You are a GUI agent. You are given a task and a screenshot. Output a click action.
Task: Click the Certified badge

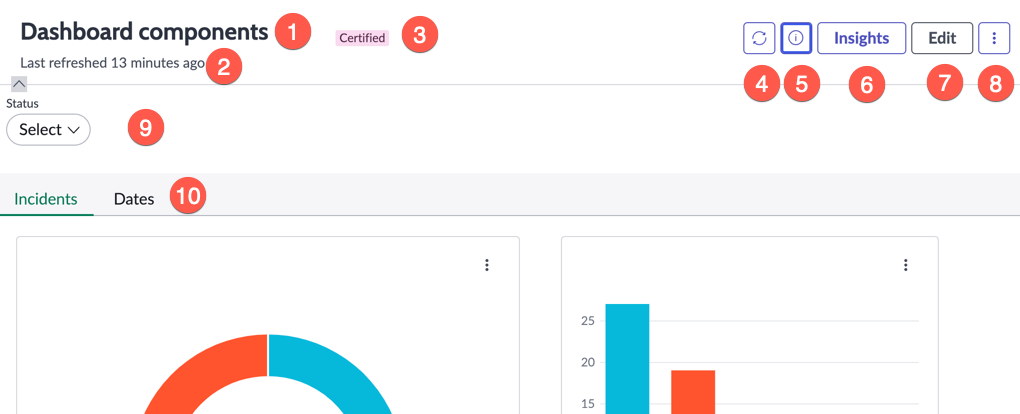[362, 38]
